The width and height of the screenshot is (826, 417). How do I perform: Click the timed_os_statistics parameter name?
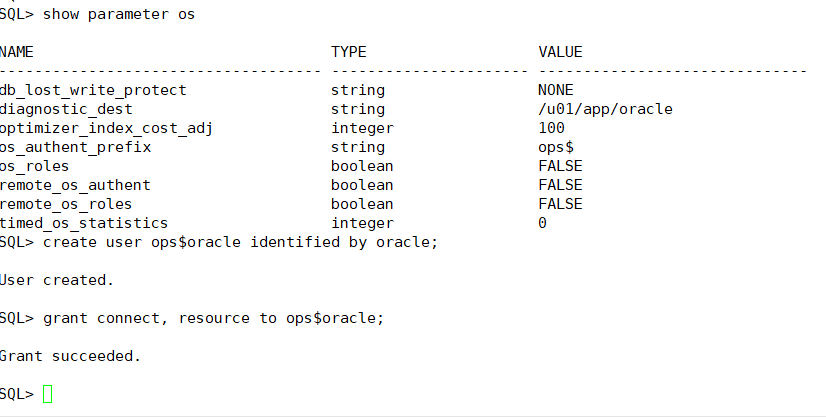(x=84, y=223)
